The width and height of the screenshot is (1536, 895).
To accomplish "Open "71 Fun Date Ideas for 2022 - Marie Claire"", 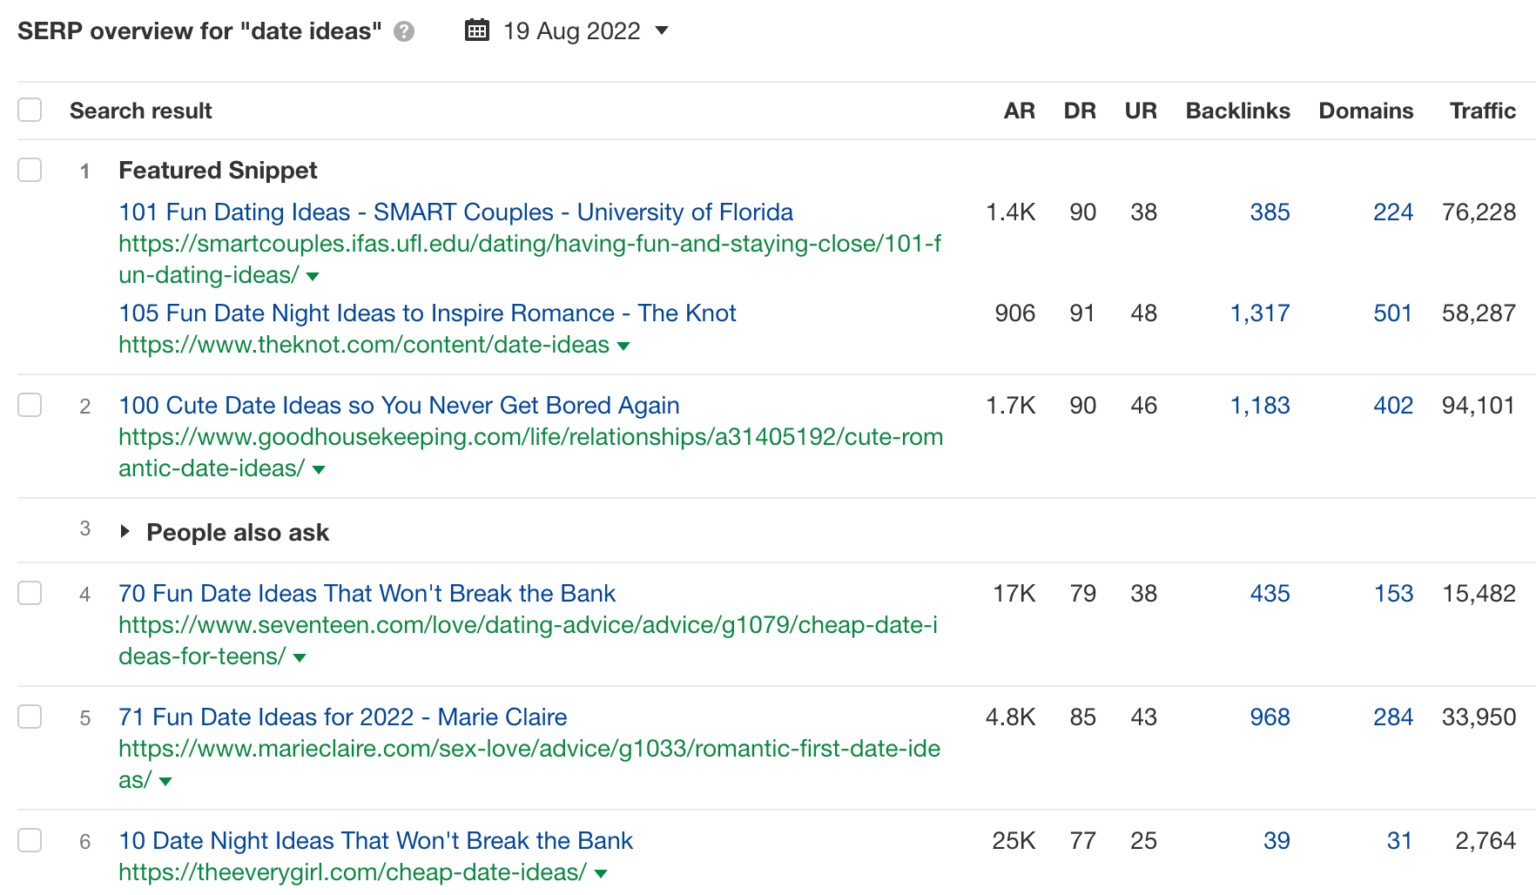I will coord(341,716).
